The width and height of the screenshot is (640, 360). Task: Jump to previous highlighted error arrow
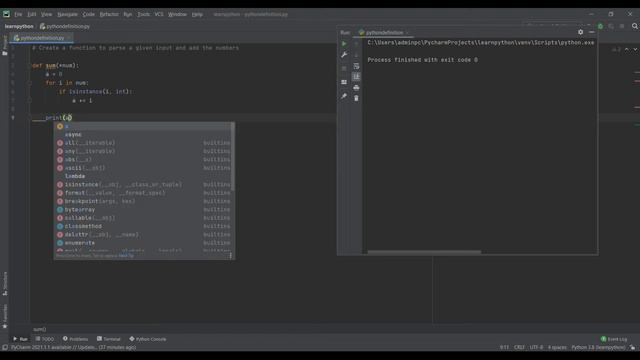point(627,49)
